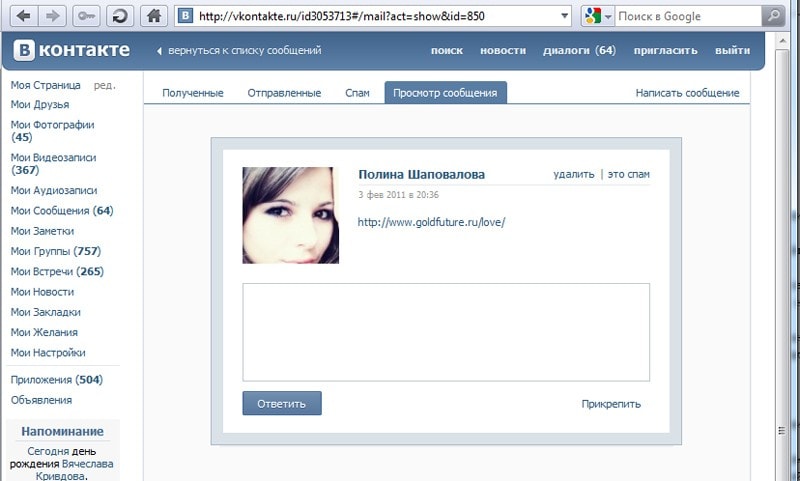800x481 pixels.
Task: Click the key (password) icon in toolbar
Action: [x=87, y=16]
